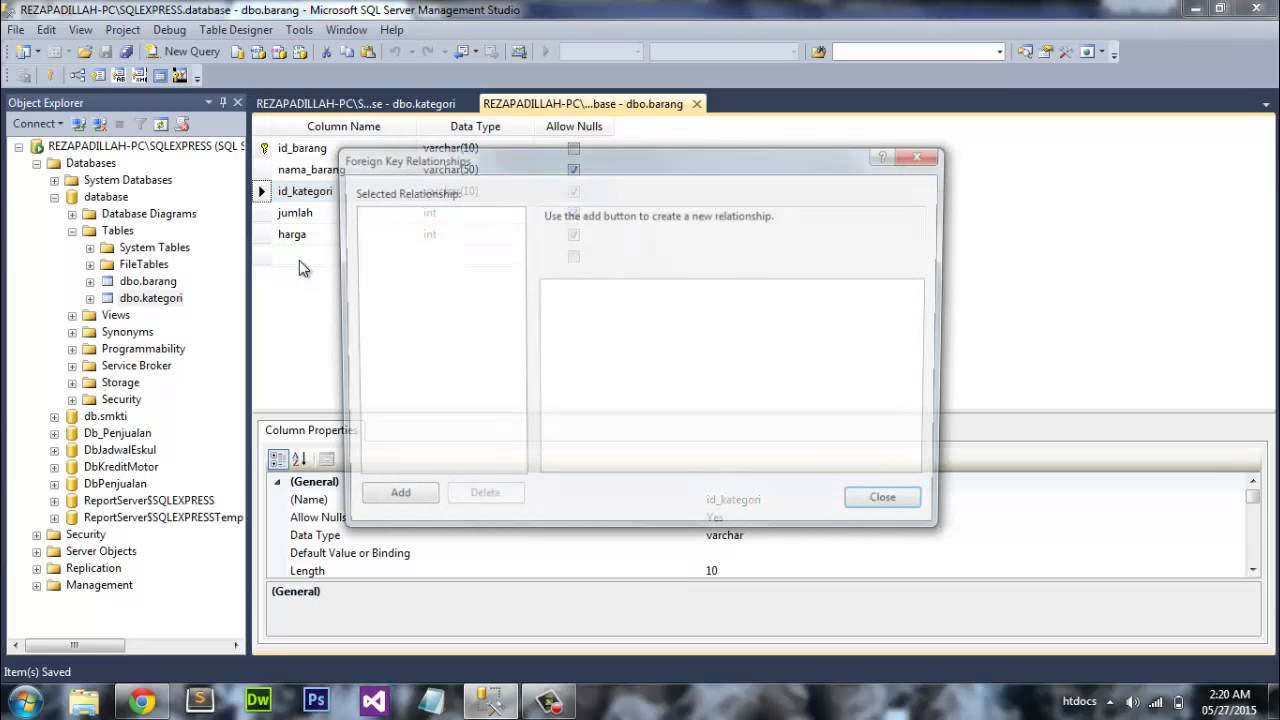Screen dimensions: 1280x720
Task: Toggle Allow Nulls checkbox for id_barang
Action: [573, 148]
